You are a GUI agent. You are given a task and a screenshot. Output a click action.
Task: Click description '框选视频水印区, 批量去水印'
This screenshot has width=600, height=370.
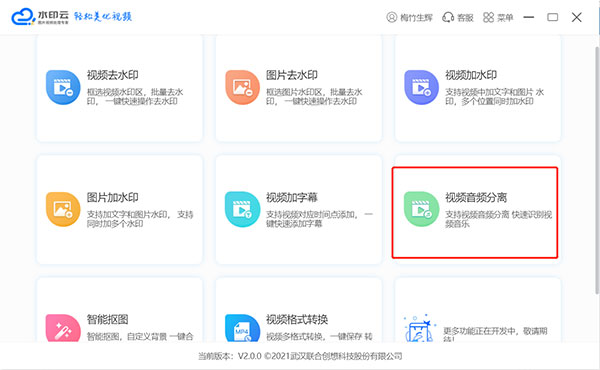pyautogui.click(x=135, y=96)
